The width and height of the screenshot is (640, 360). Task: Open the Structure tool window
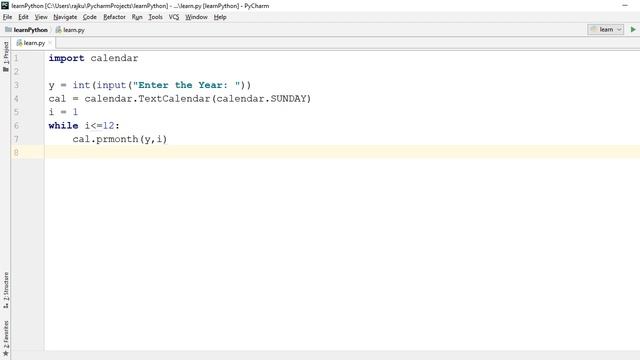pos(6,290)
